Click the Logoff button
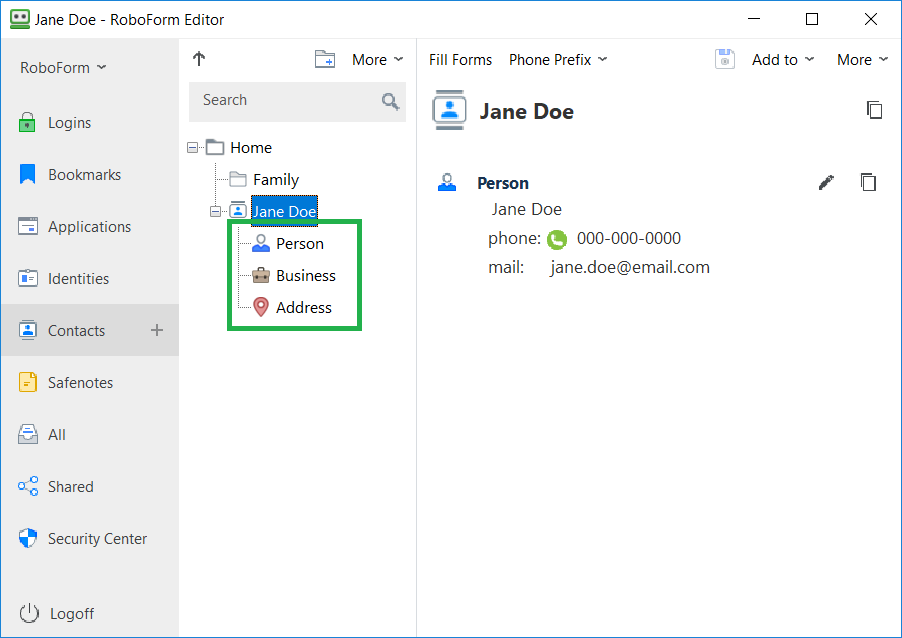902x638 pixels. click(56, 613)
